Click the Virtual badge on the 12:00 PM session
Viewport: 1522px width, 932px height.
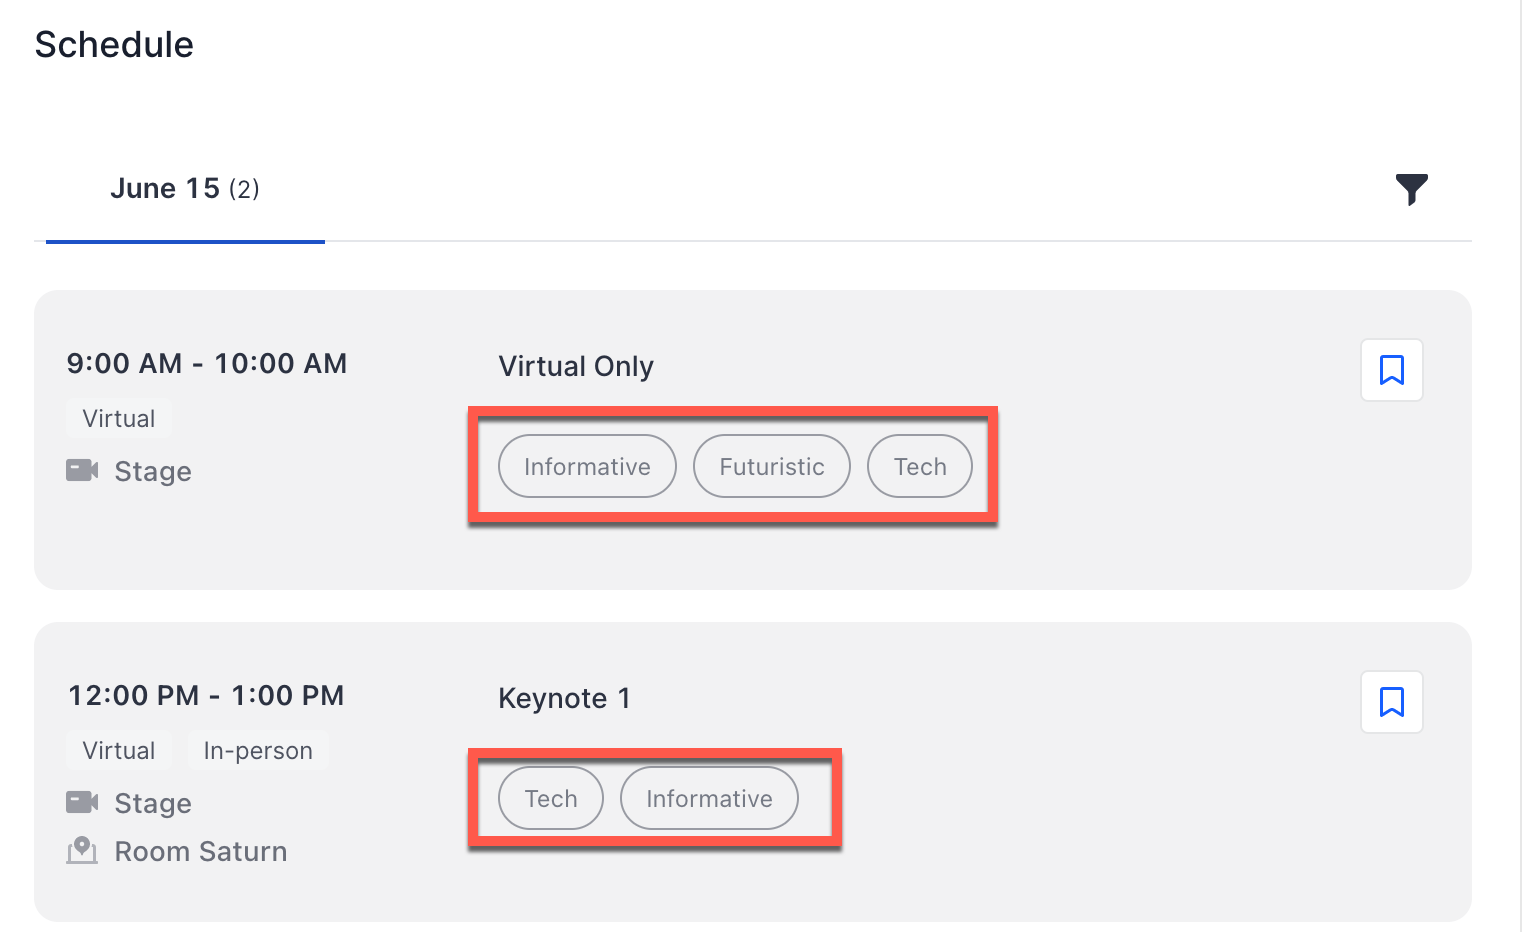(119, 750)
